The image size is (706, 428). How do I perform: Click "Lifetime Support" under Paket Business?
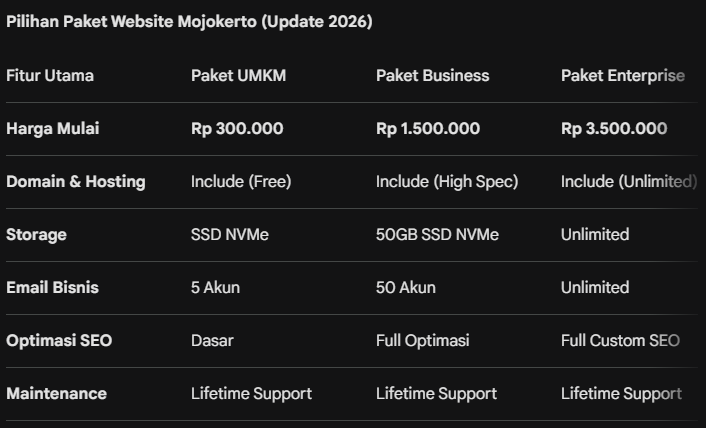(436, 394)
